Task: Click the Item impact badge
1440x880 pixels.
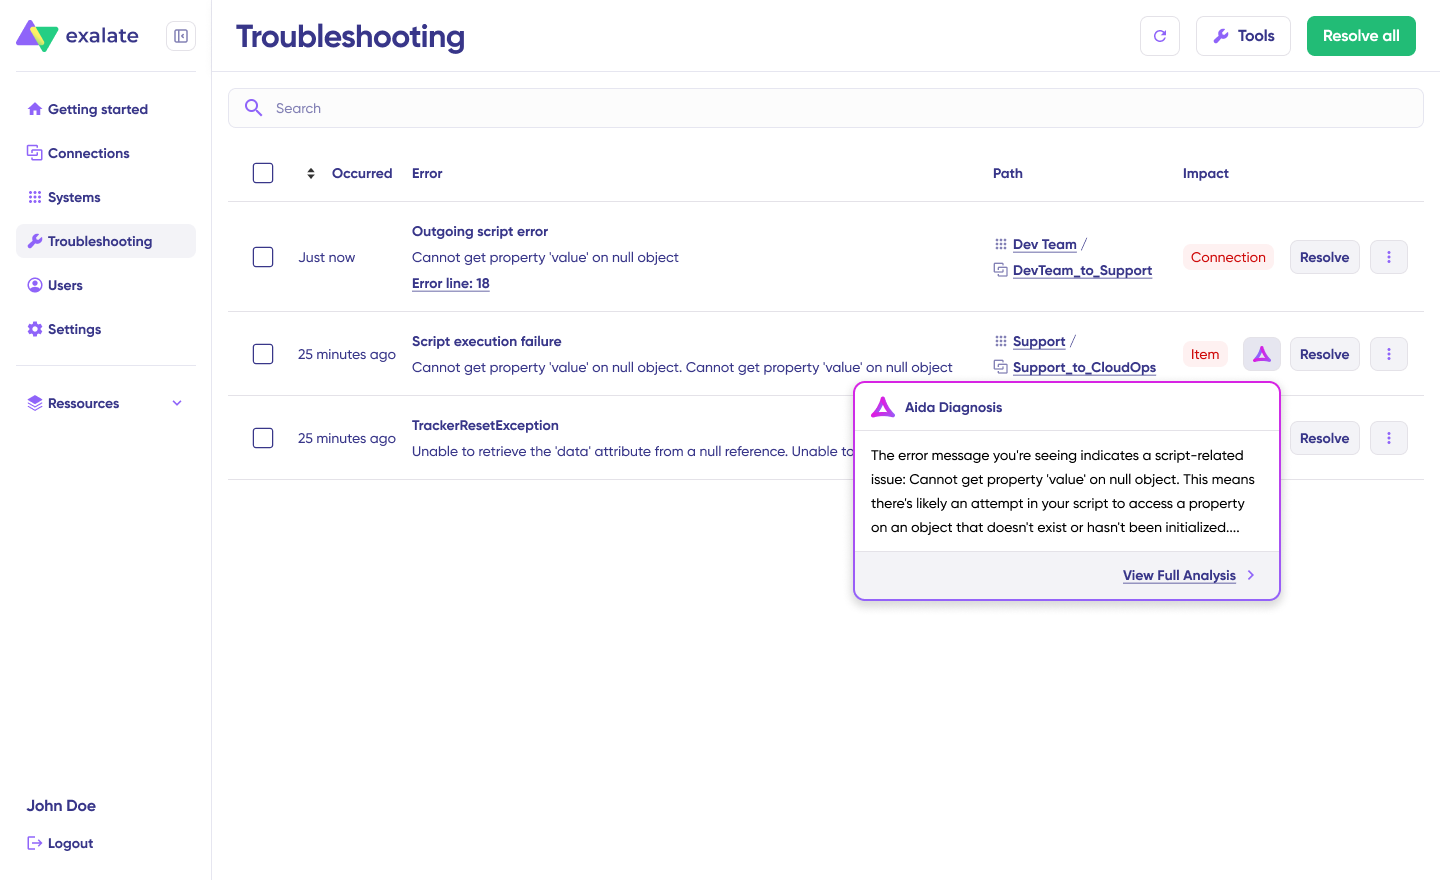Action: (x=1205, y=354)
